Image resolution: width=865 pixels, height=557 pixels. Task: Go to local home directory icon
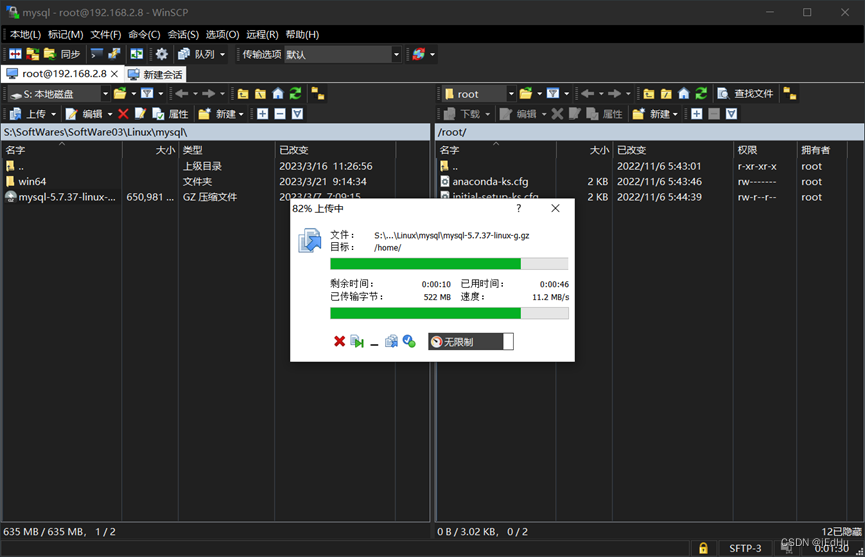278,94
